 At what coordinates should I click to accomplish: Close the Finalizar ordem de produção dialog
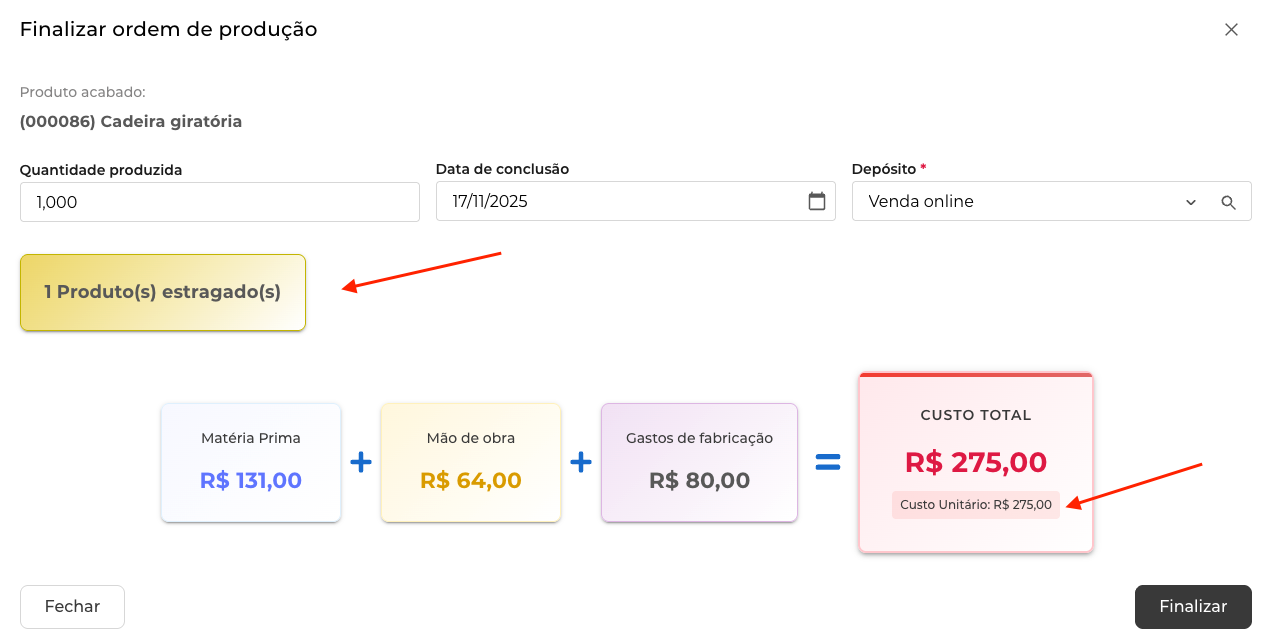point(1231,30)
